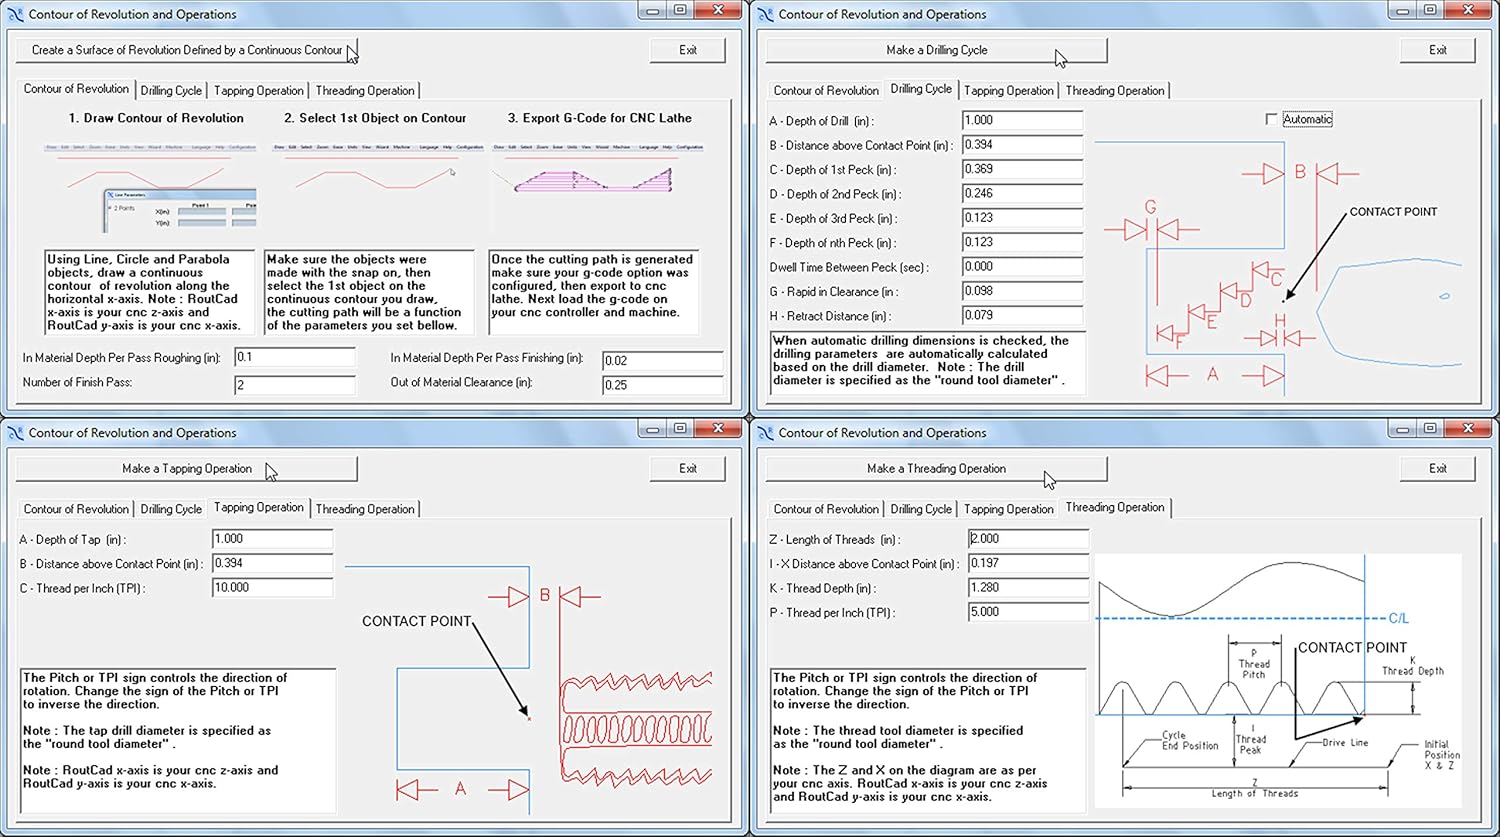The image size is (1500, 837).
Task: Focus the Out of Material Clearance field
Action: click(663, 385)
